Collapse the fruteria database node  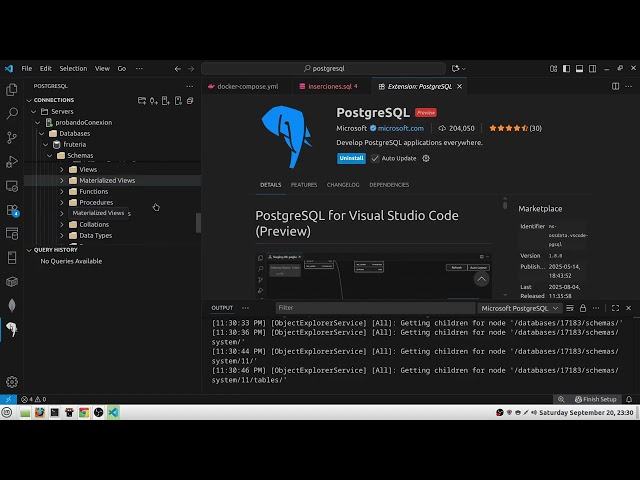coord(46,144)
